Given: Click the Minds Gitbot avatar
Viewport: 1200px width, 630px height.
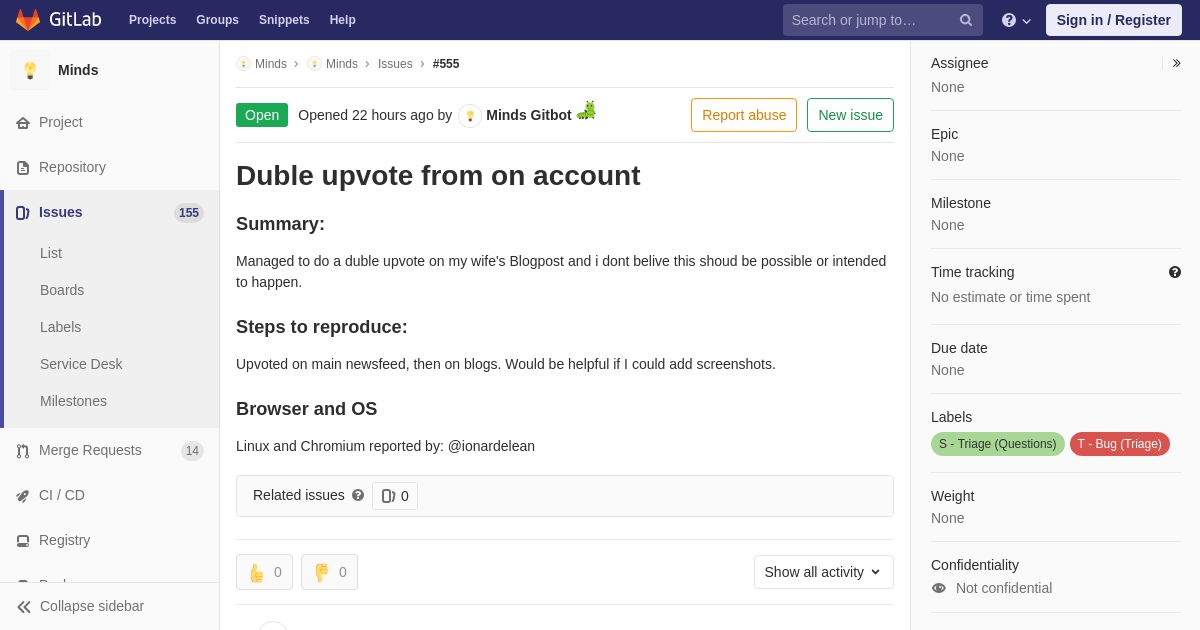Looking at the screenshot, I should [470, 116].
